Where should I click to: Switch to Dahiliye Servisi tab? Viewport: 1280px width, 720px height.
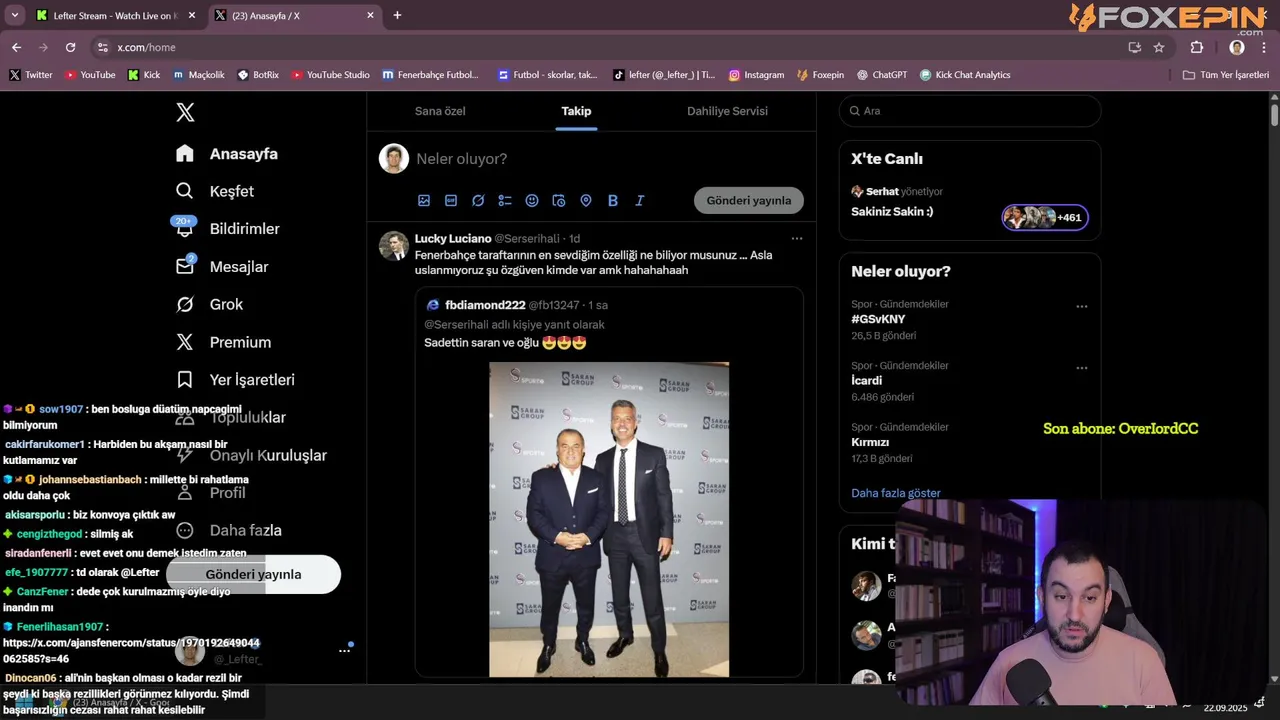point(727,111)
